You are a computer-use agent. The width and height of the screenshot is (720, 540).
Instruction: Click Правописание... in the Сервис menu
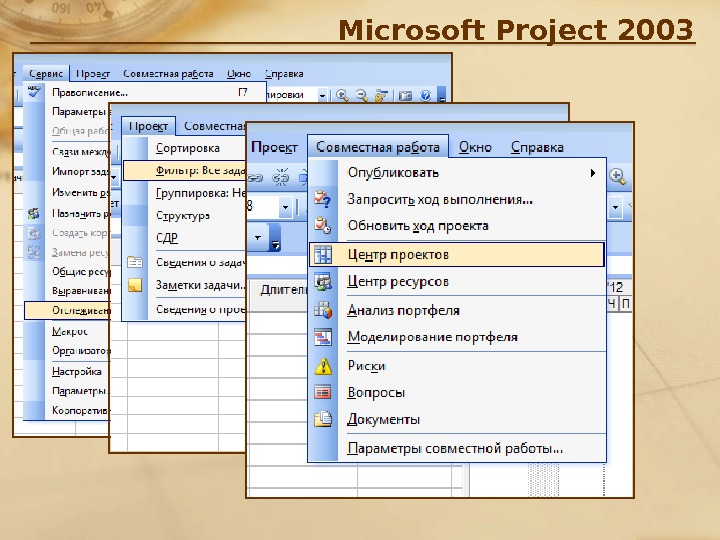pyautogui.click(x=90, y=92)
